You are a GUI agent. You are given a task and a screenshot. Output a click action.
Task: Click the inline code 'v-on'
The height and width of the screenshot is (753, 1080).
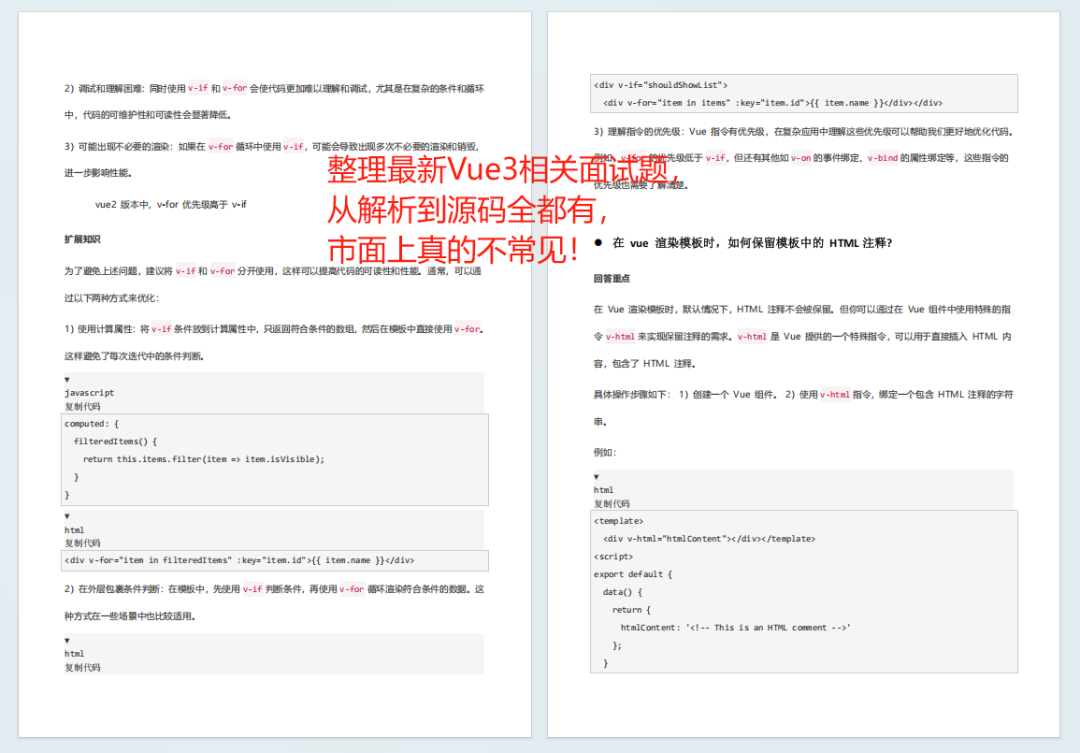click(x=801, y=158)
